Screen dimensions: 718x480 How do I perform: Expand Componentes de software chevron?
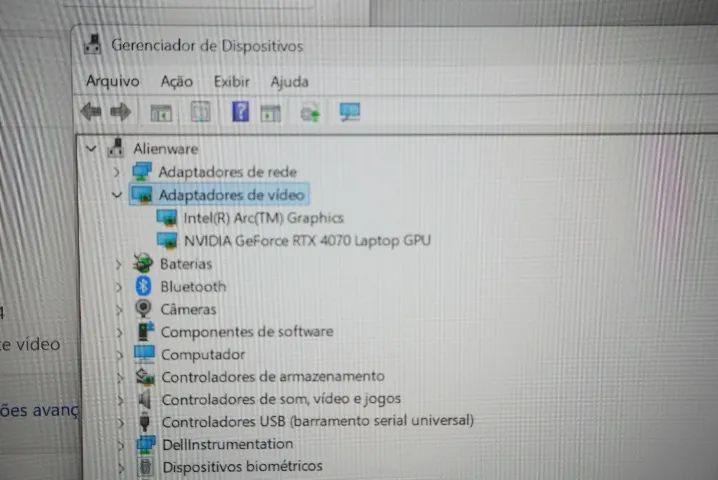point(120,333)
